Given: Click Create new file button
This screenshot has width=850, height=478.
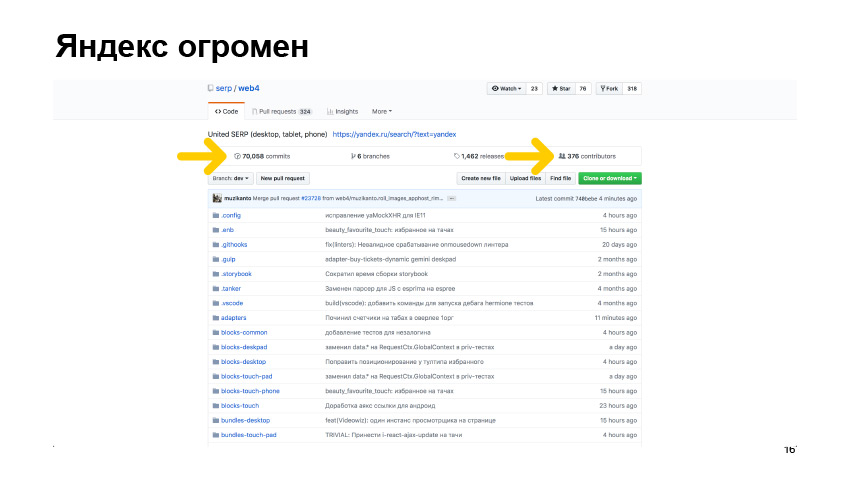Looking at the screenshot, I should pyautogui.click(x=481, y=178).
